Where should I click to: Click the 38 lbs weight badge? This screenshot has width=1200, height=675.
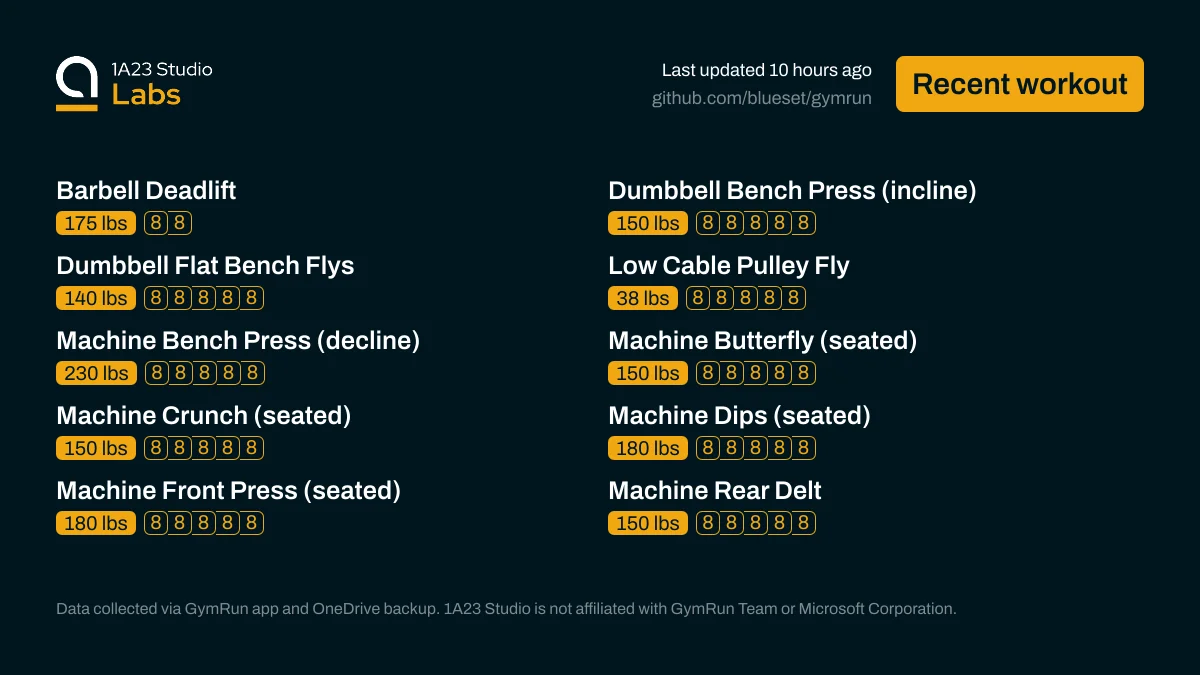pos(643,298)
